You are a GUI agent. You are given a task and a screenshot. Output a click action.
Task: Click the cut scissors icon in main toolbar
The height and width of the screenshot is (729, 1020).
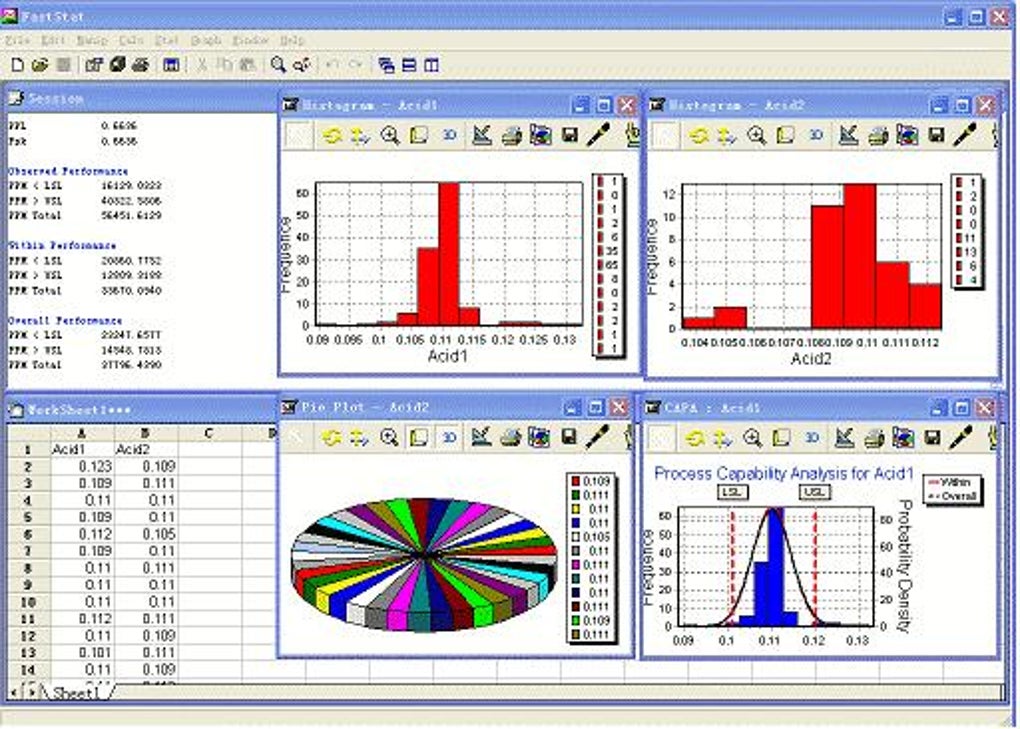point(202,64)
